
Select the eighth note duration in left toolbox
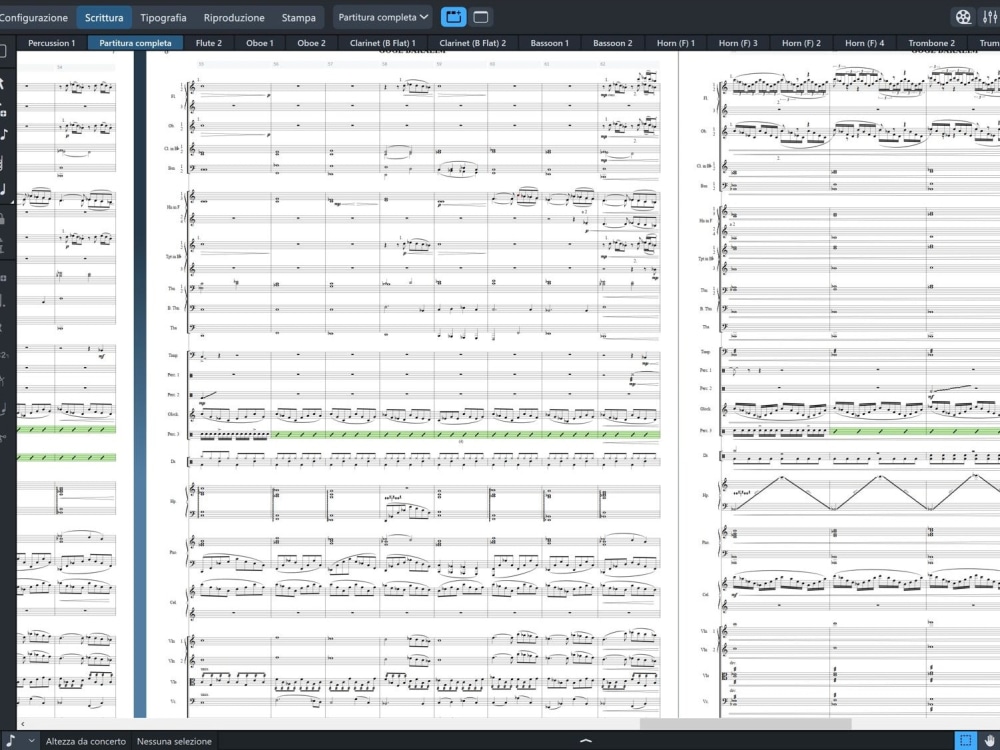tap(5, 135)
